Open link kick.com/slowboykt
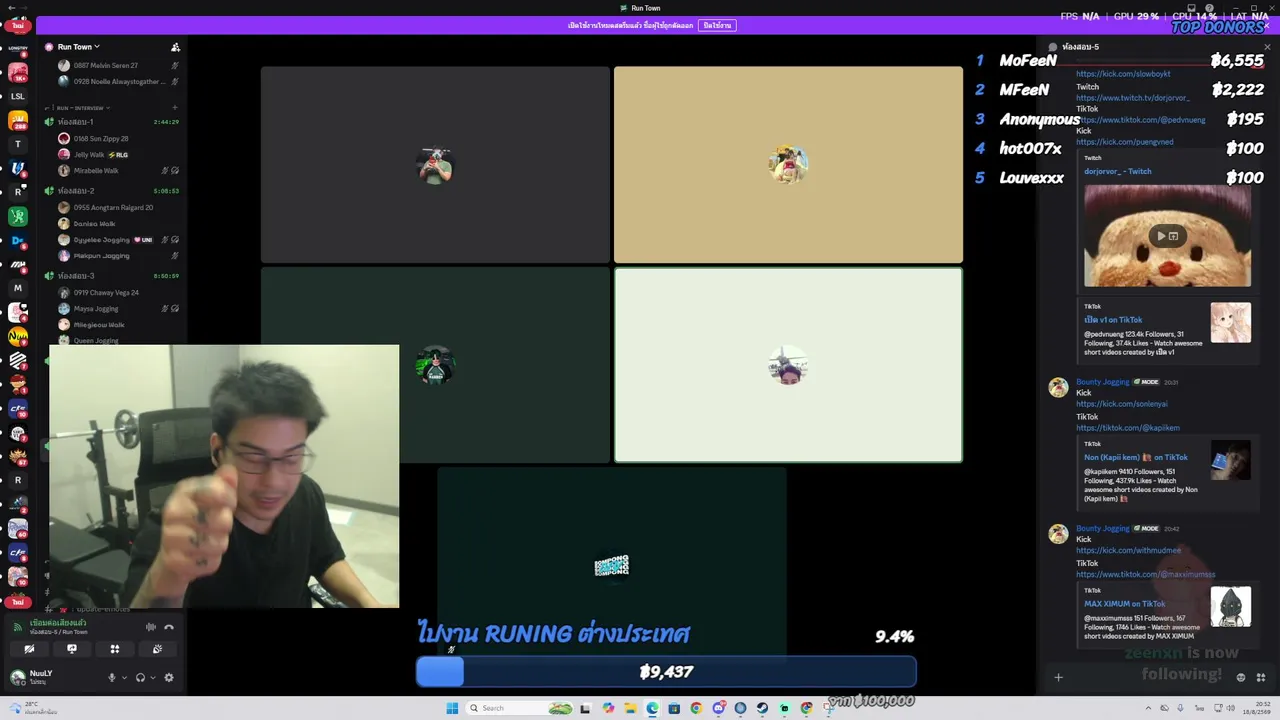Viewport: 1280px width, 720px height. pyautogui.click(x=1123, y=74)
